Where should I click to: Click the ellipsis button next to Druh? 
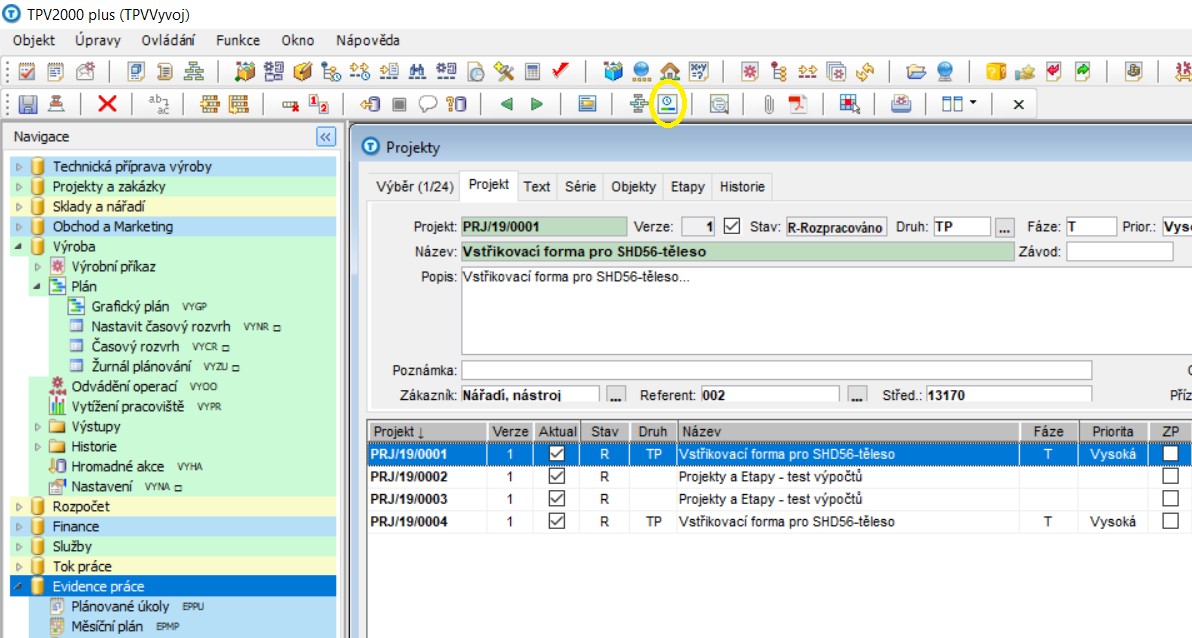[x=1004, y=227]
